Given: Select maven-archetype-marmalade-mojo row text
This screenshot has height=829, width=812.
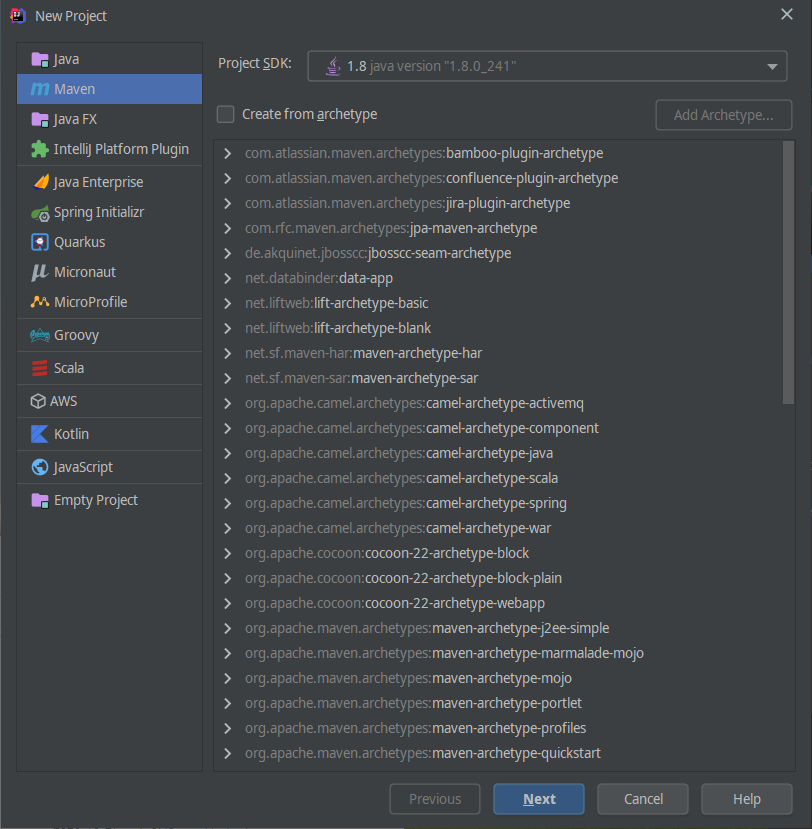Looking at the screenshot, I should 444,653.
